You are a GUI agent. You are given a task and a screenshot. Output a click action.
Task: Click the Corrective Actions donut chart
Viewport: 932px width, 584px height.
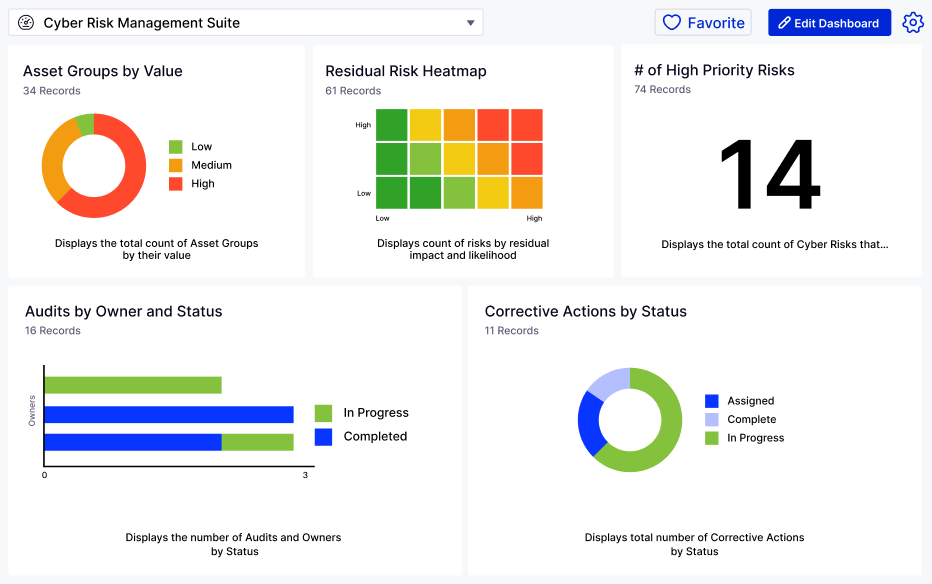click(x=630, y=421)
